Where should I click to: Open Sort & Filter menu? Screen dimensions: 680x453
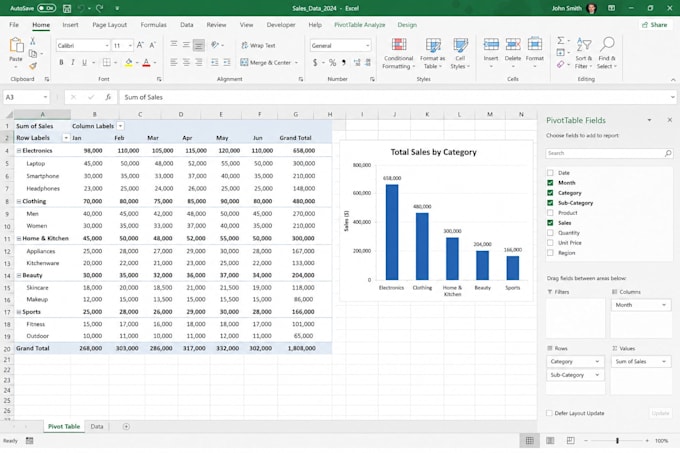click(x=584, y=53)
